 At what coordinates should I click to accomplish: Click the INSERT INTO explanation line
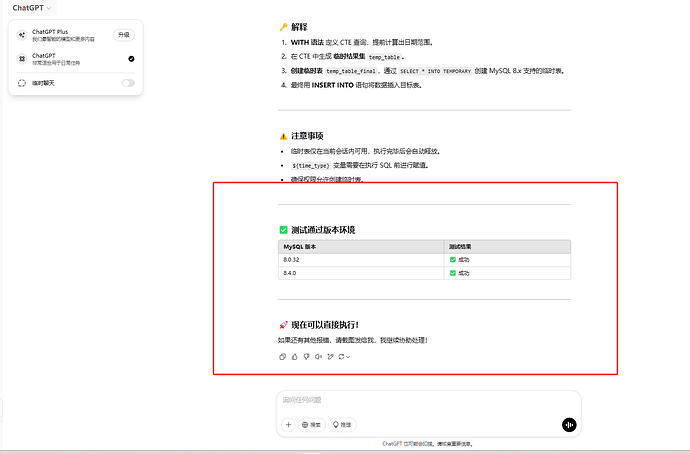pos(356,85)
